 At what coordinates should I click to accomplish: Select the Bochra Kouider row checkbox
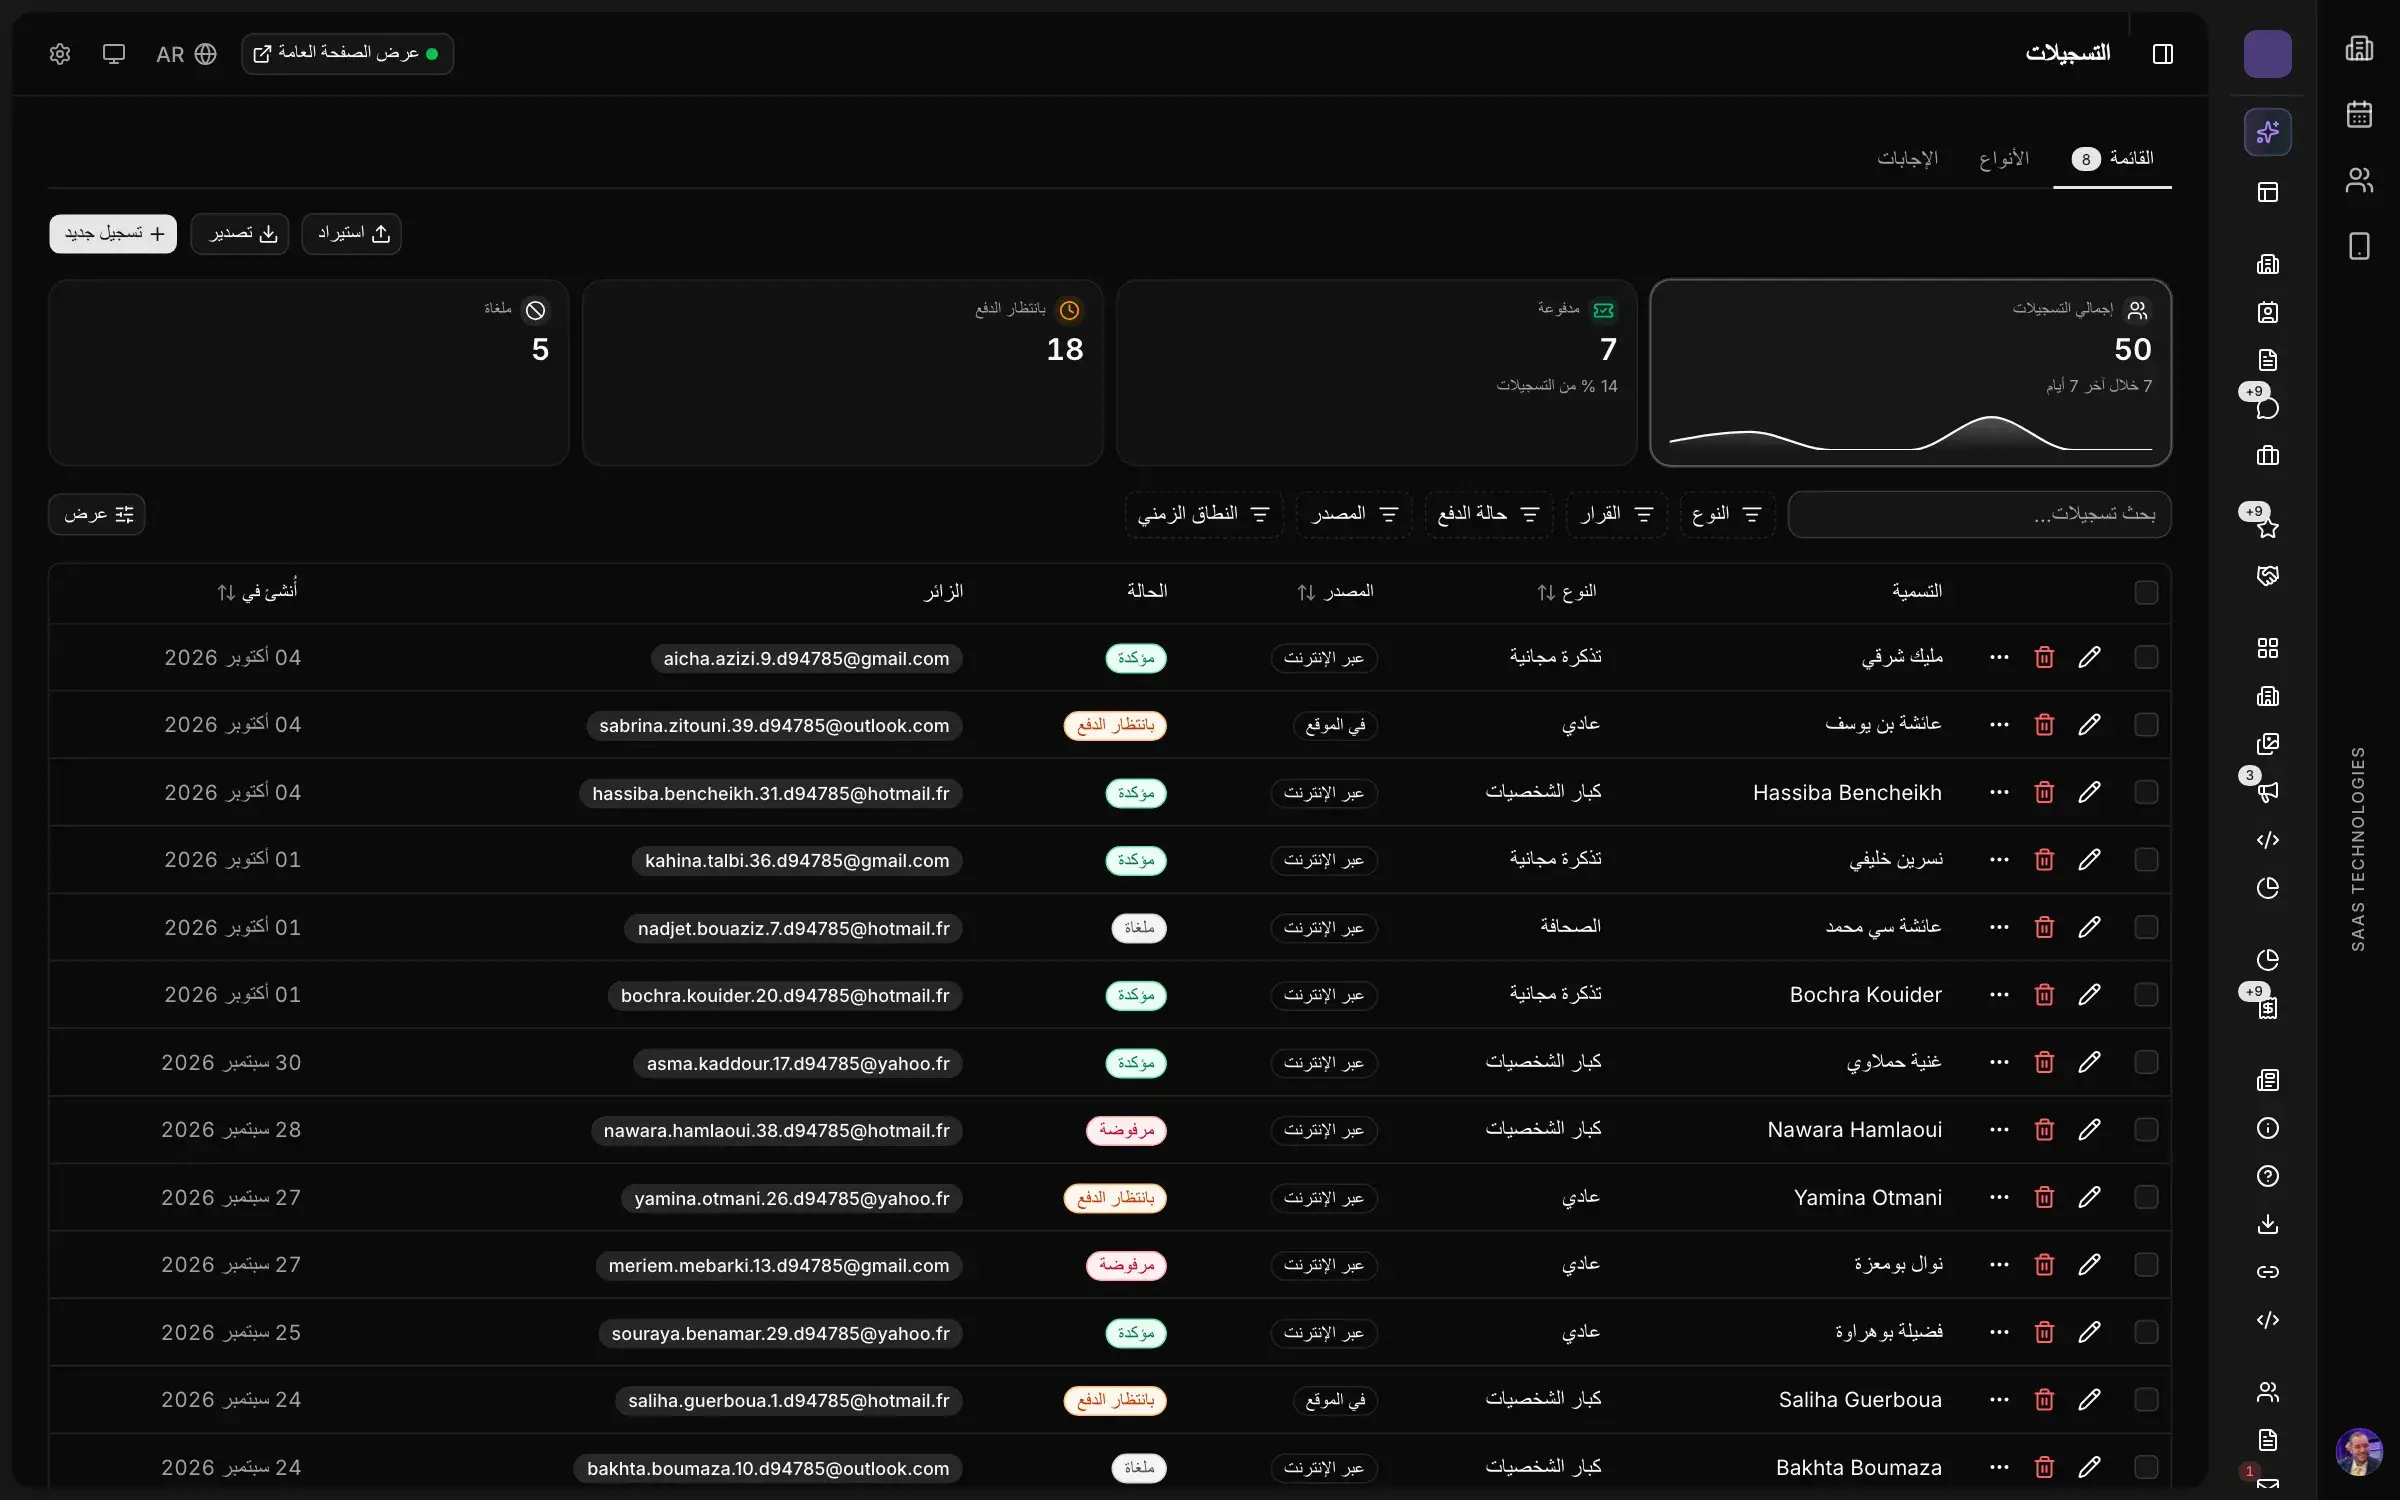(x=2145, y=995)
